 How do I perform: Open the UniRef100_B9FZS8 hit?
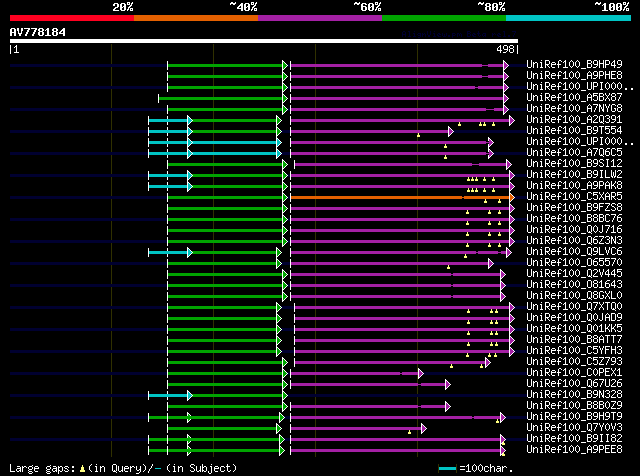pos(574,207)
